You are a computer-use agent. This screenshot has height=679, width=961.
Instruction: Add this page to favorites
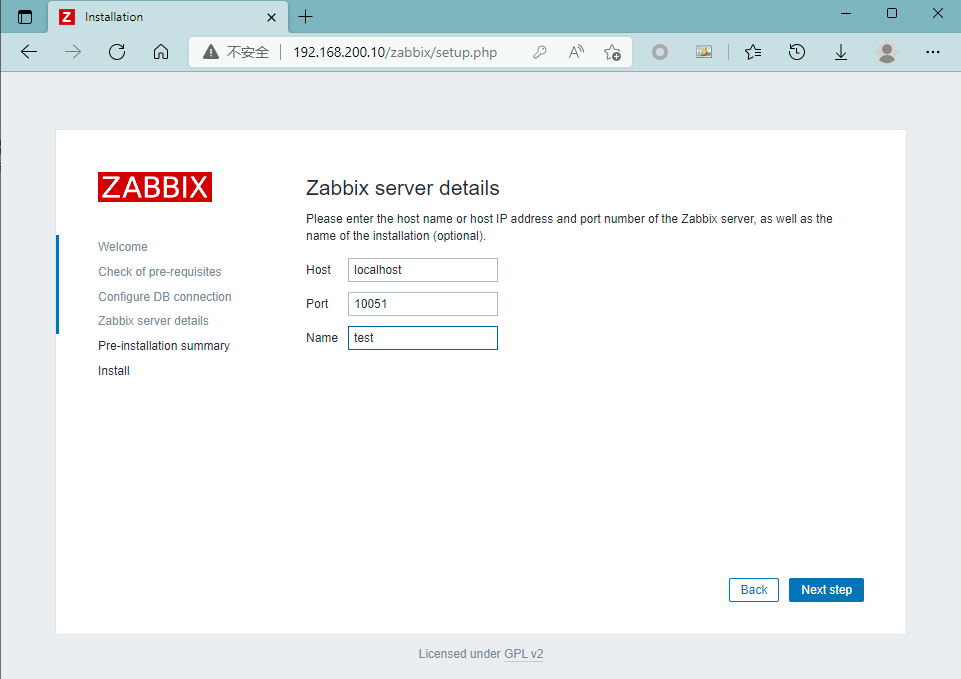pyautogui.click(x=612, y=52)
